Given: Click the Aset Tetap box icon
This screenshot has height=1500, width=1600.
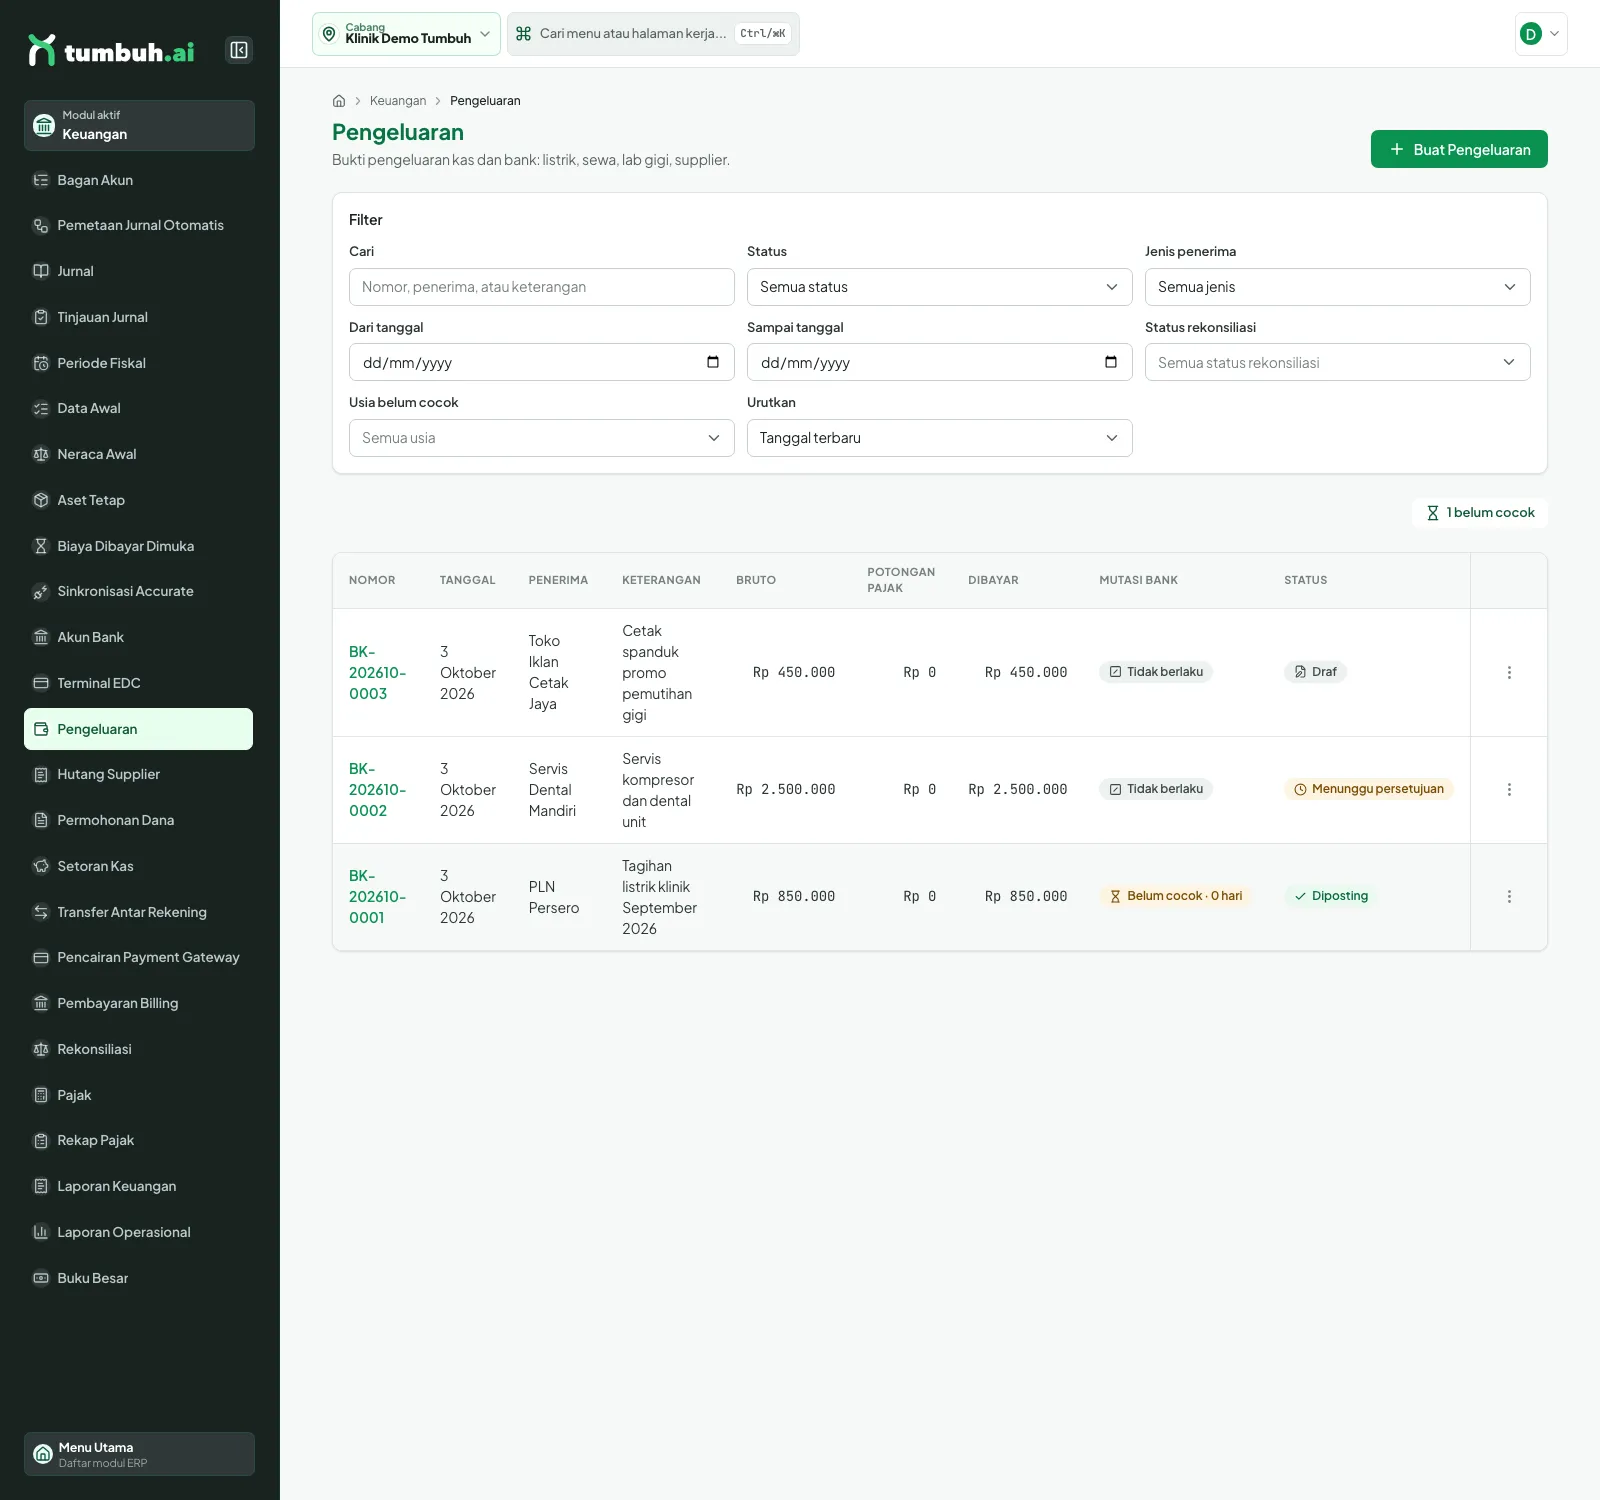Looking at the screenshot, I should coord(41,500).
